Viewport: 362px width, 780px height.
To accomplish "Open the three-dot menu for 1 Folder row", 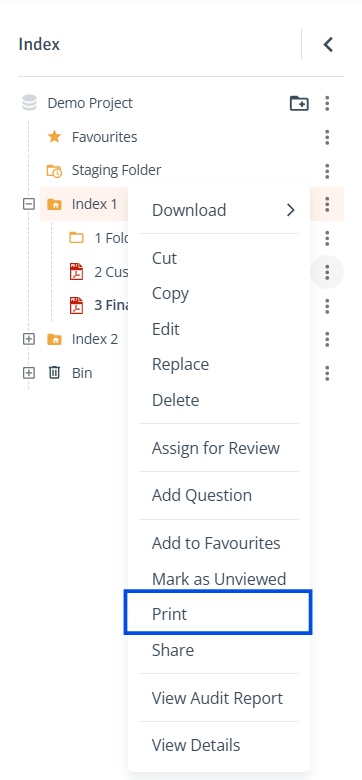I will (327, 238).
